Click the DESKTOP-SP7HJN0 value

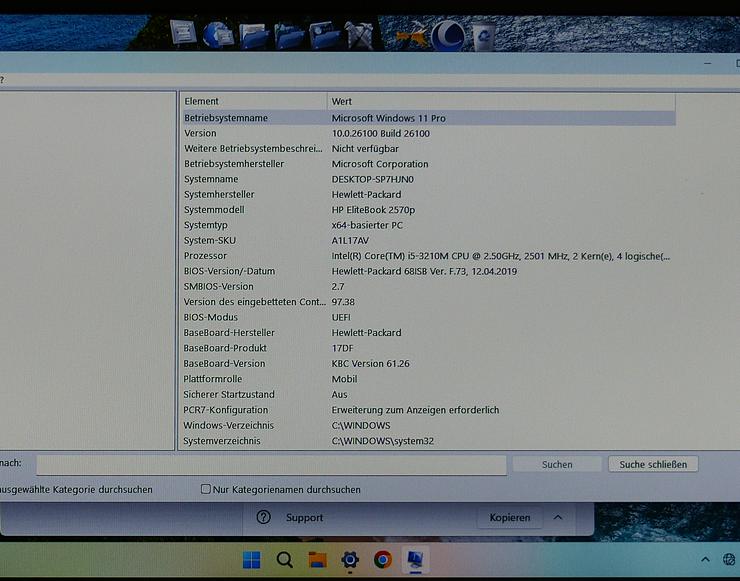[372, 179]
